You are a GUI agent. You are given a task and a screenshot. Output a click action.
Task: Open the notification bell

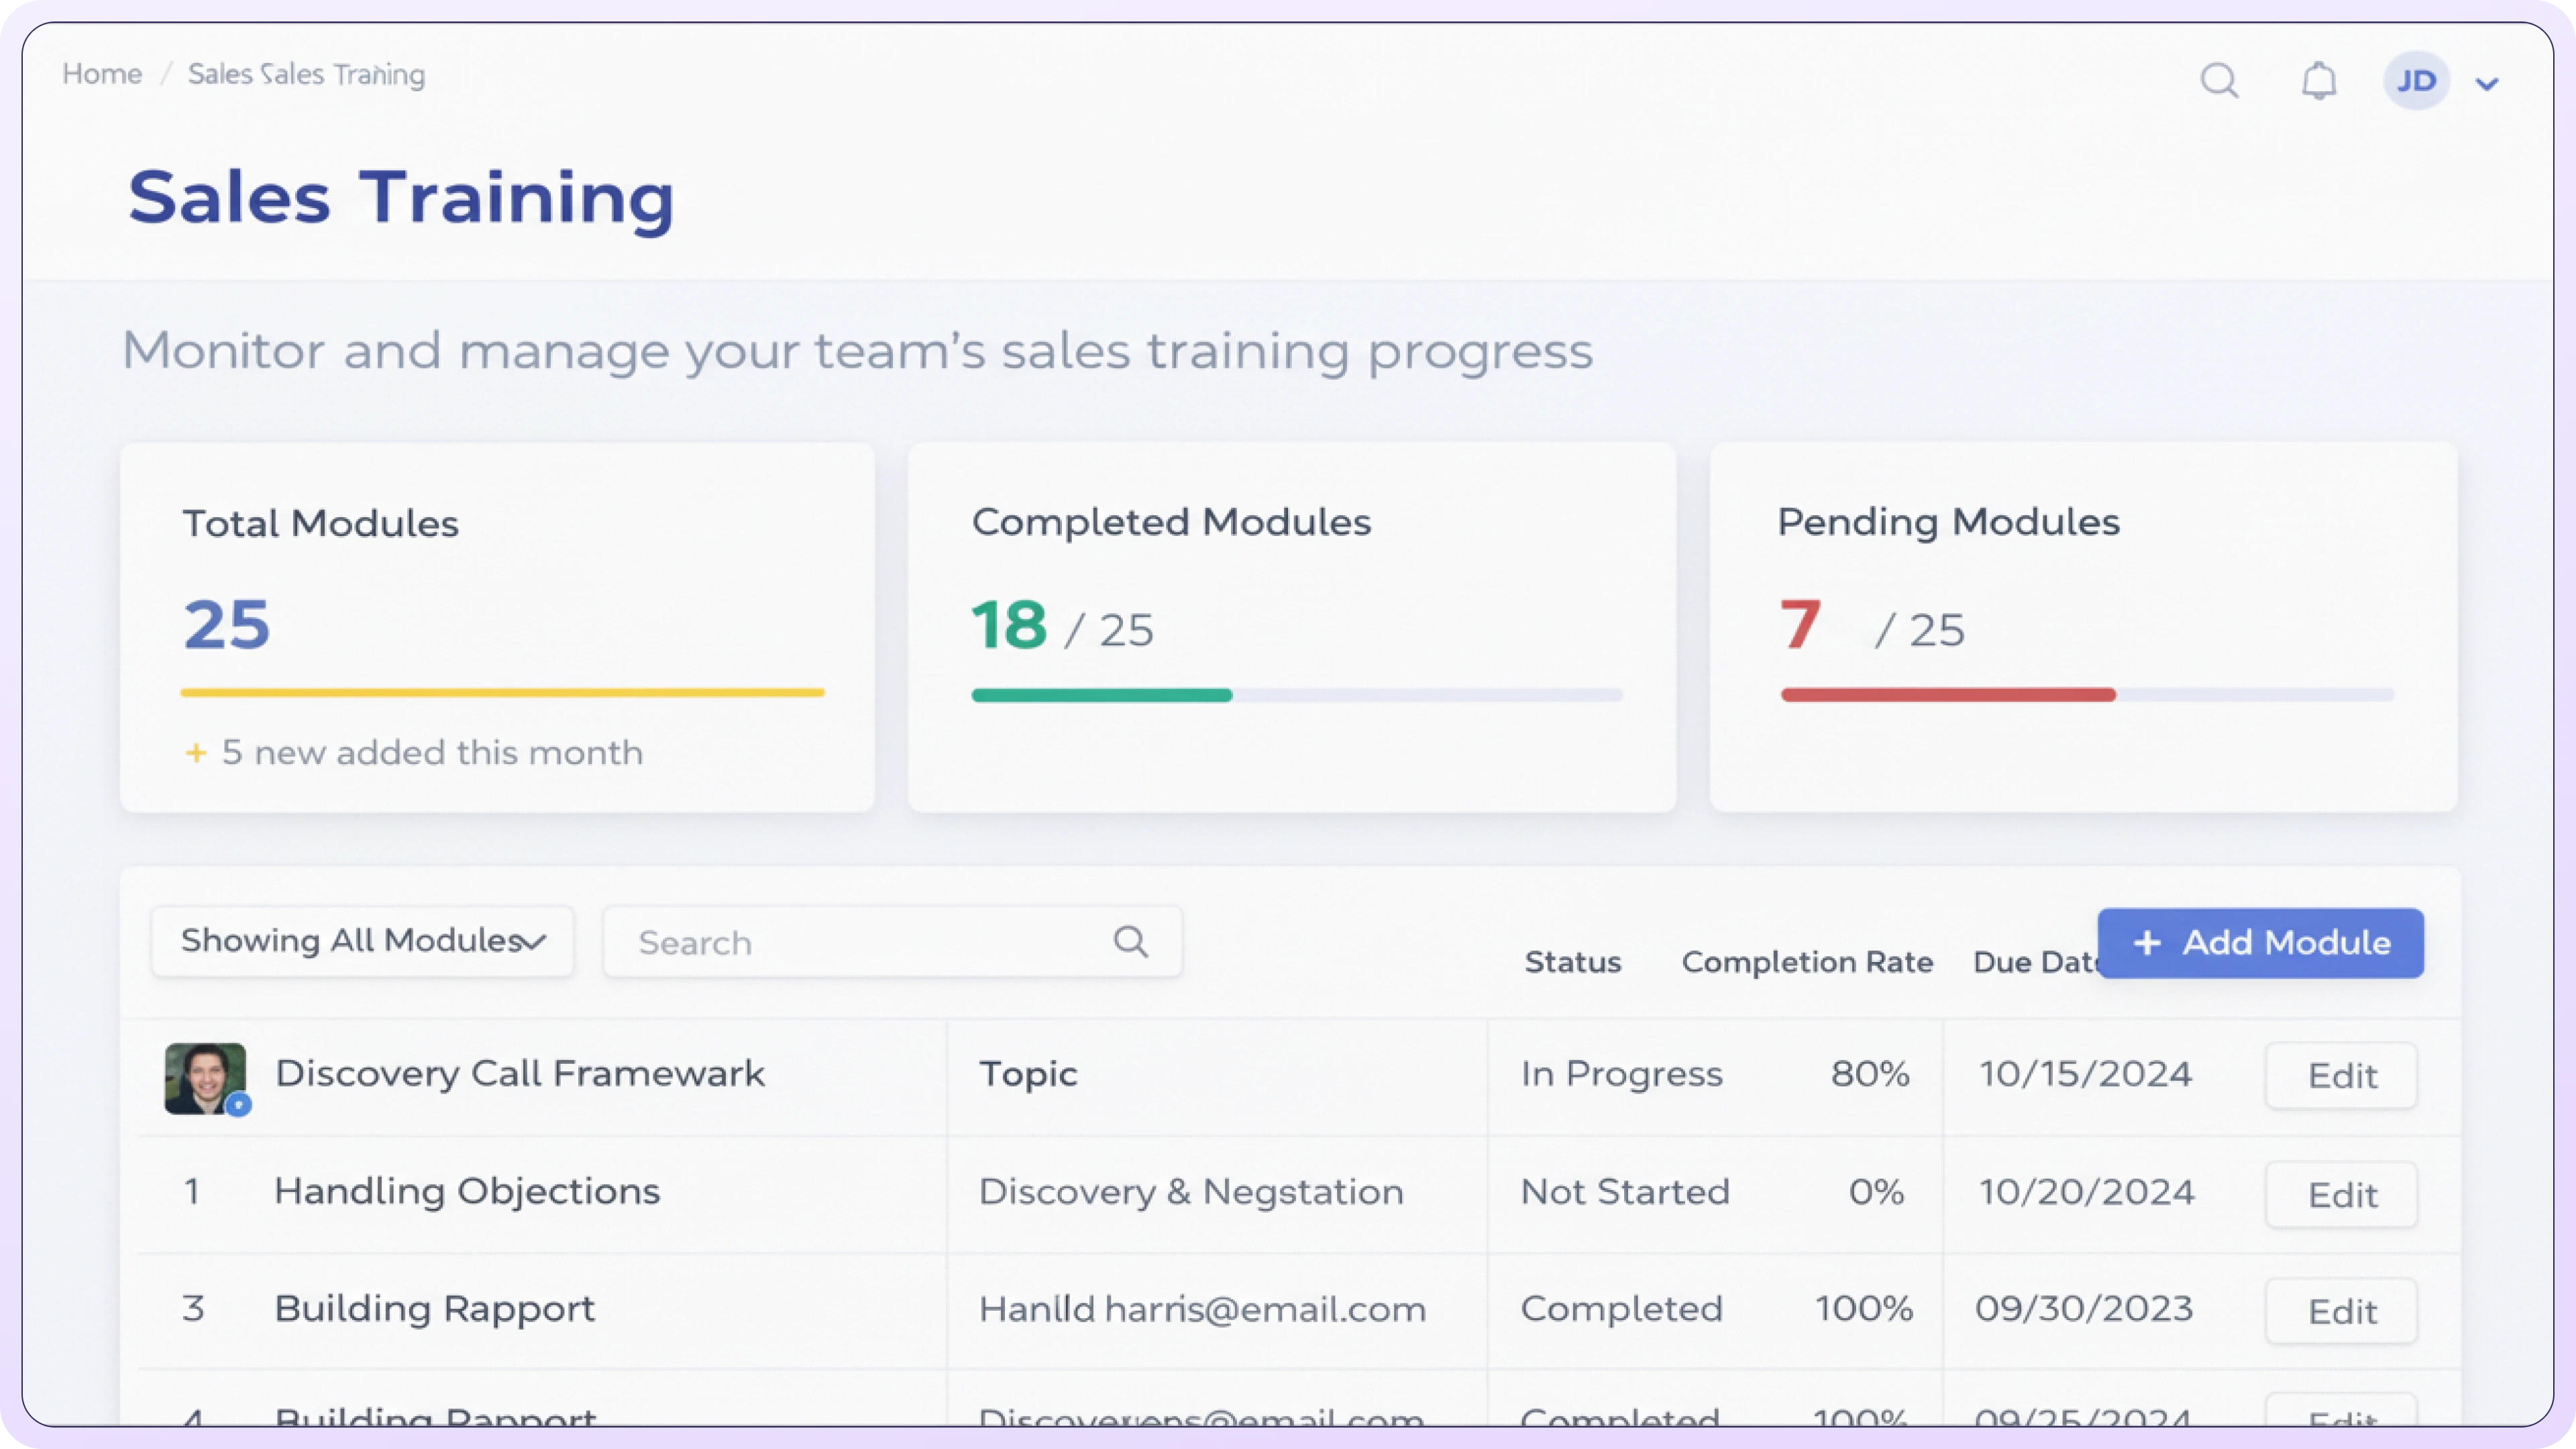click(2318, 80)
